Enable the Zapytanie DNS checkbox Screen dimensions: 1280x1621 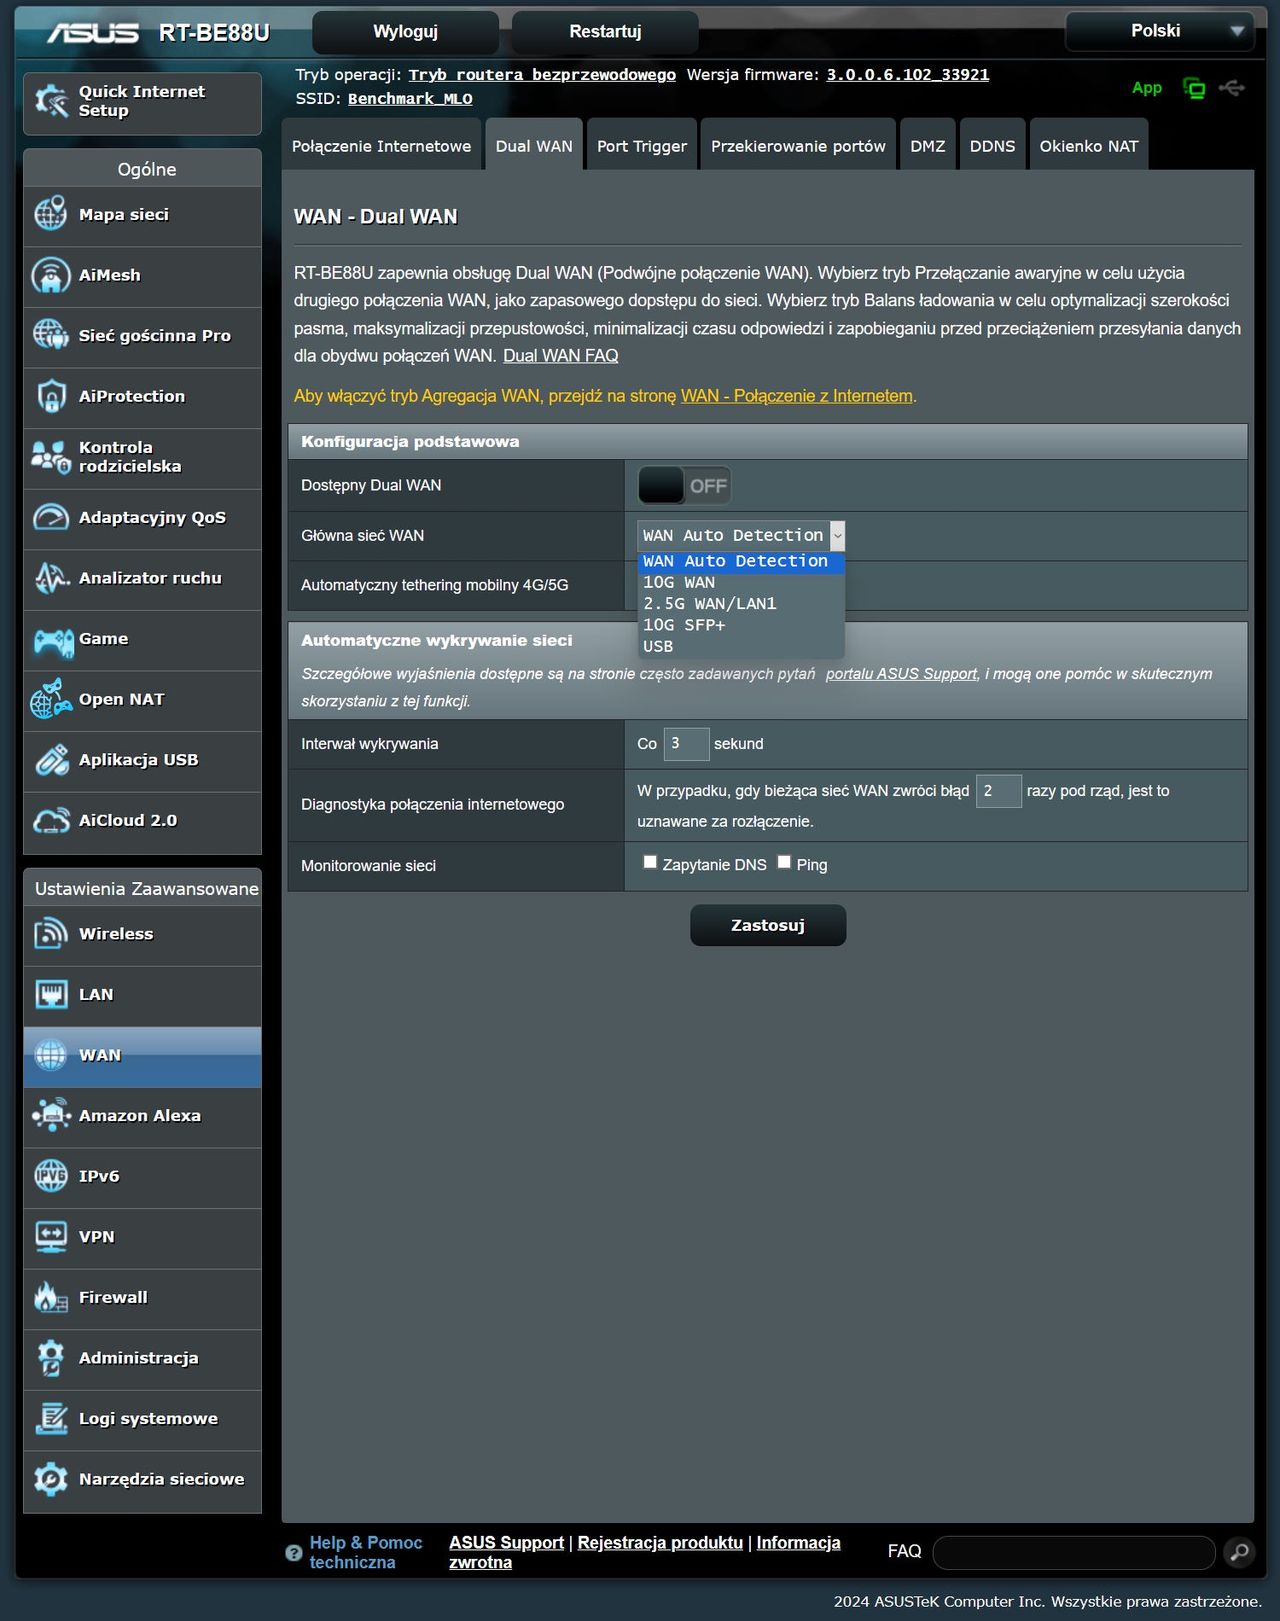pyautogui.click(x=650, y=862)
